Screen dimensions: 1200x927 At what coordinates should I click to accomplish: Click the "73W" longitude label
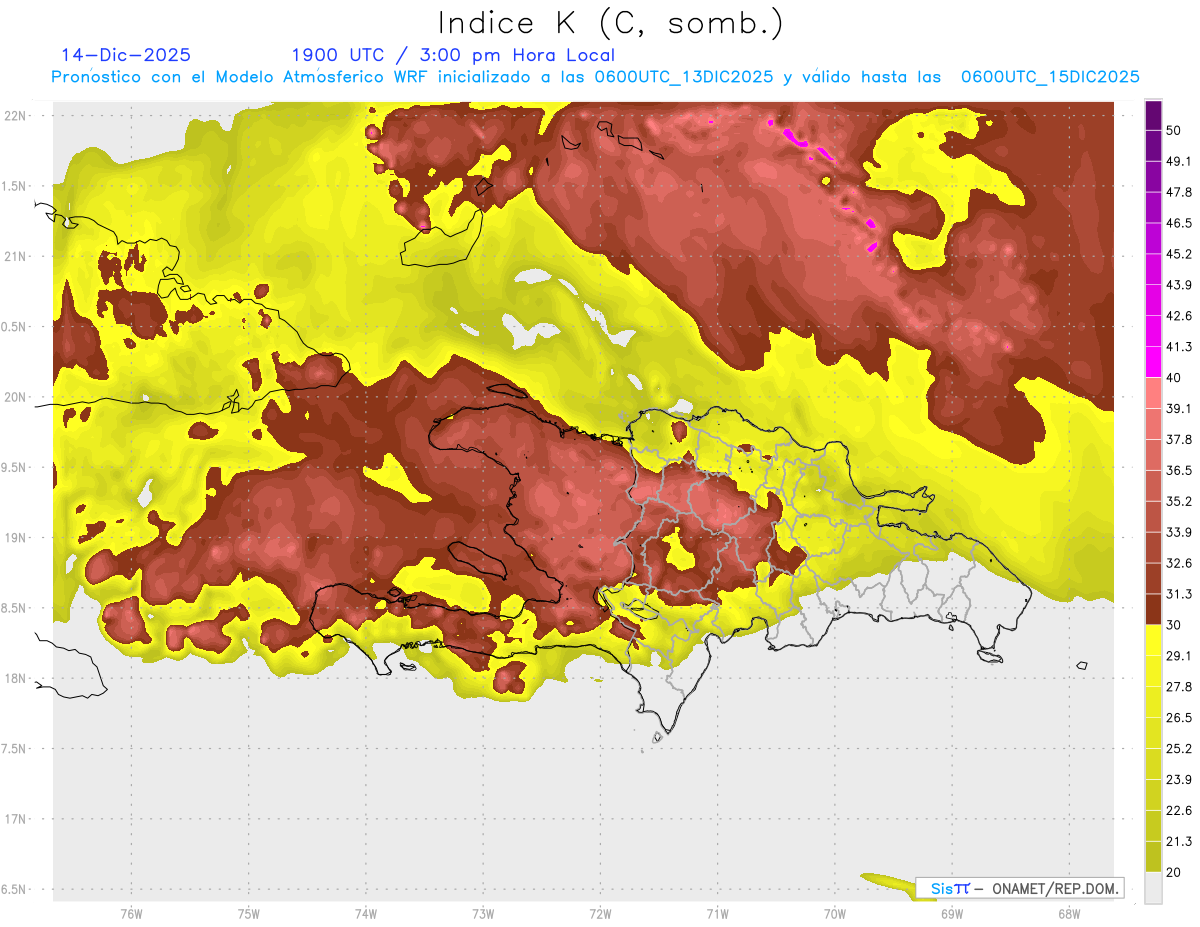483,914
